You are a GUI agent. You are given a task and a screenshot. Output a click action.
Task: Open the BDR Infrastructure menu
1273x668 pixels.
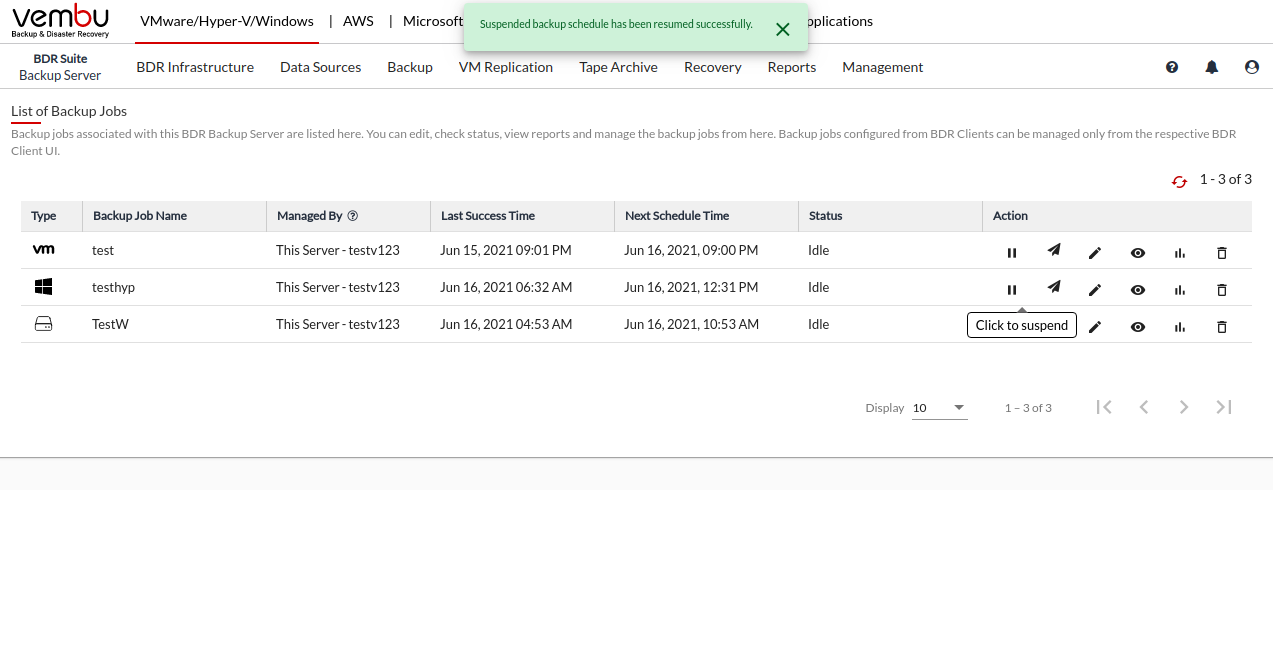pos(195,67)
